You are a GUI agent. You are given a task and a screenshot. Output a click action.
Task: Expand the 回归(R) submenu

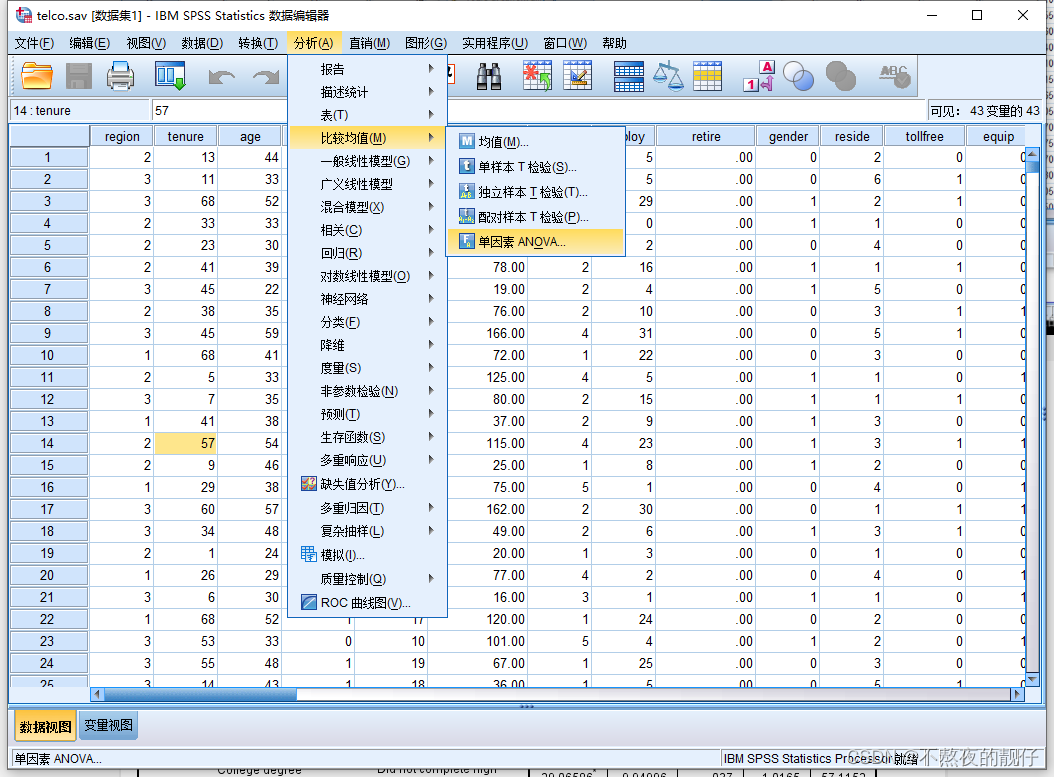367,253
